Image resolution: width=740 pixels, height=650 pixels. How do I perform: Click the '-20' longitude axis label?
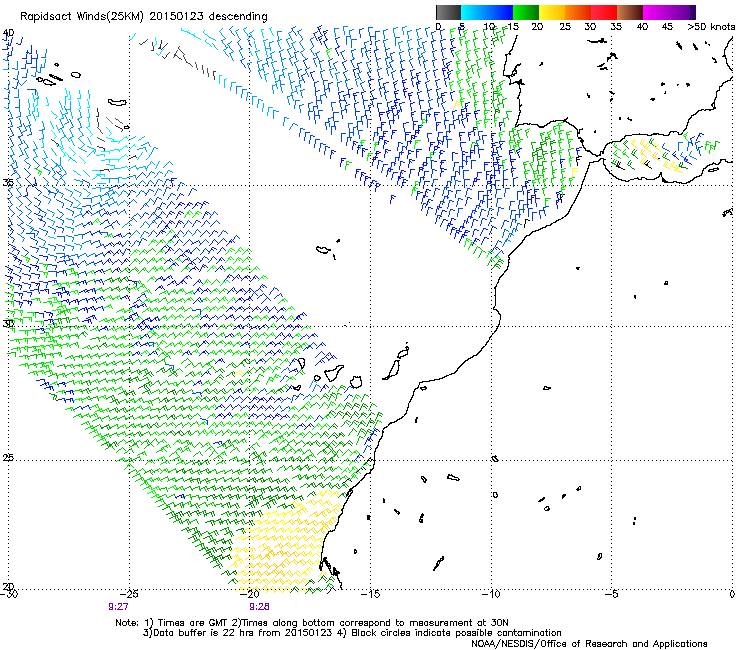tap(250, 594)
